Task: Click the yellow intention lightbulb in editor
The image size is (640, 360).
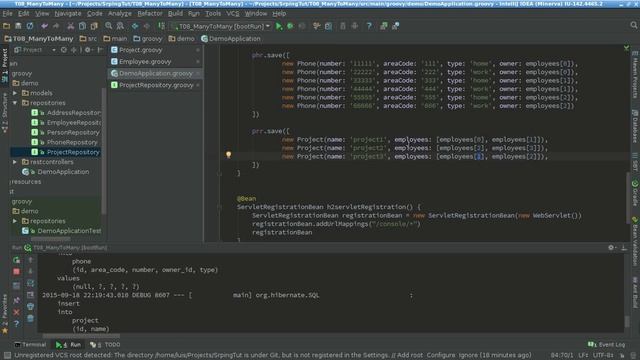Action: (229, 155)
